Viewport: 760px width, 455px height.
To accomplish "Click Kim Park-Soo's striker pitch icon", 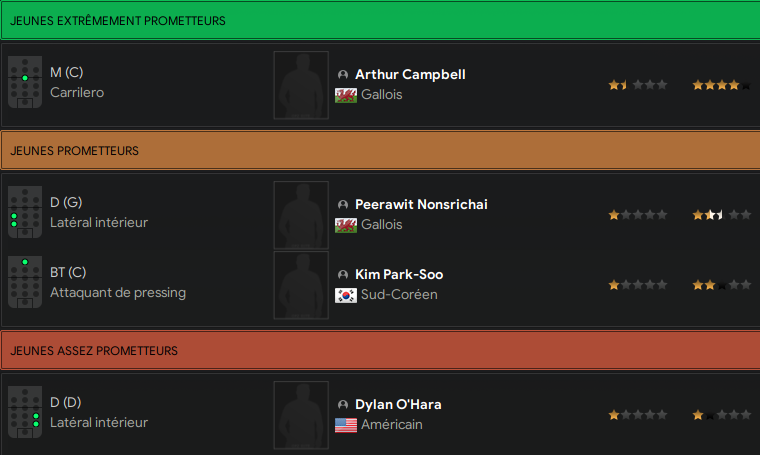I will pyautogui.click(x=25, y=282).
